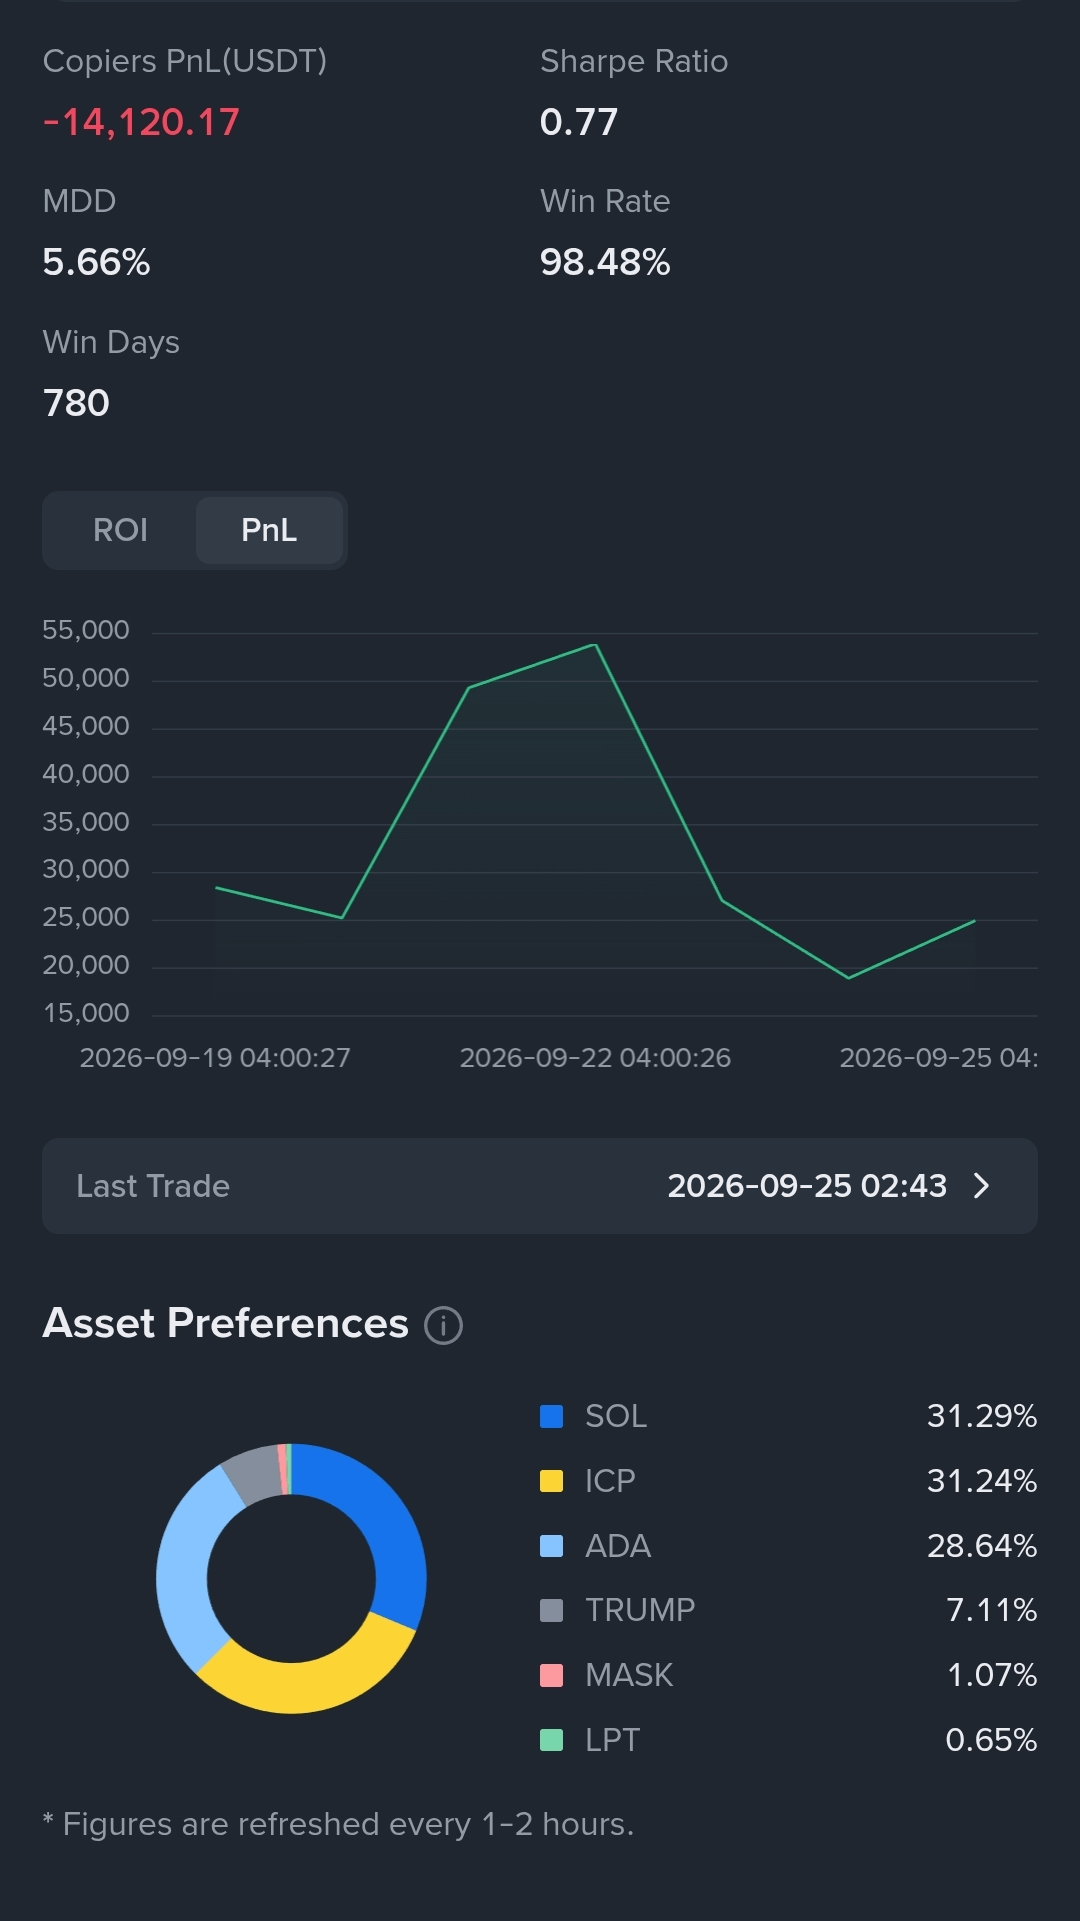The image size is (1080, 1921).
Task: Tap the chevron arrow beside Last Trade
Action: pyautogui.click(x=981, y=1186)
